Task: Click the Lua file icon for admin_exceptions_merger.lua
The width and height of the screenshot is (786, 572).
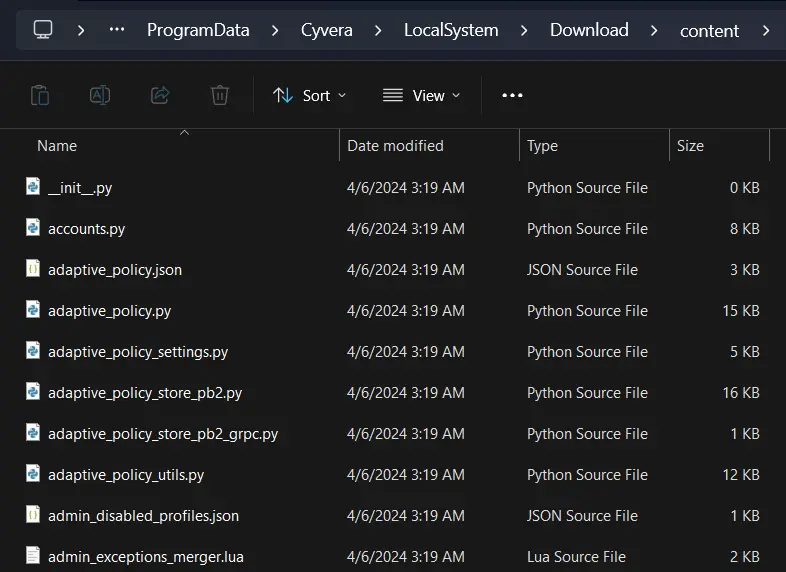Action: (33, 556)
